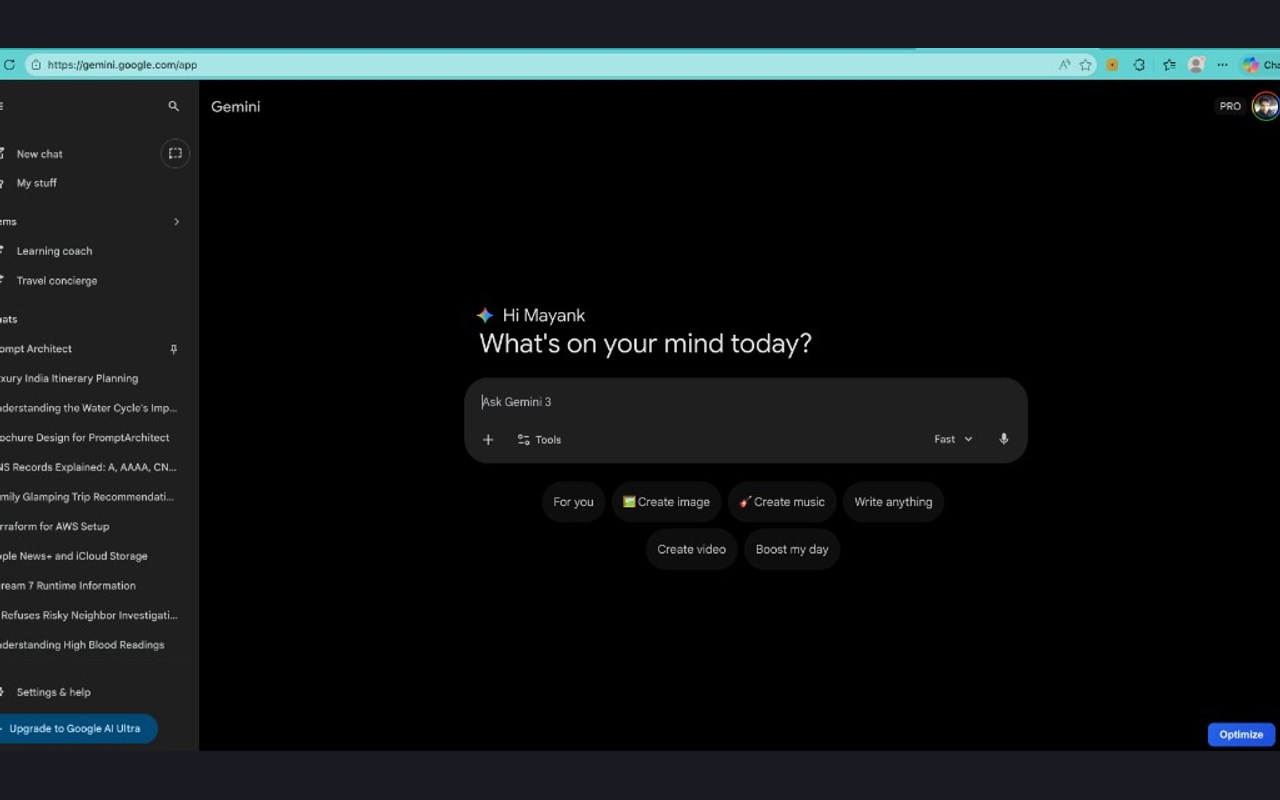The height and width of the screenshot is (800, 1280).
Task: Open the Terraform for AWS Setup chat
Action: coord(55,527)
